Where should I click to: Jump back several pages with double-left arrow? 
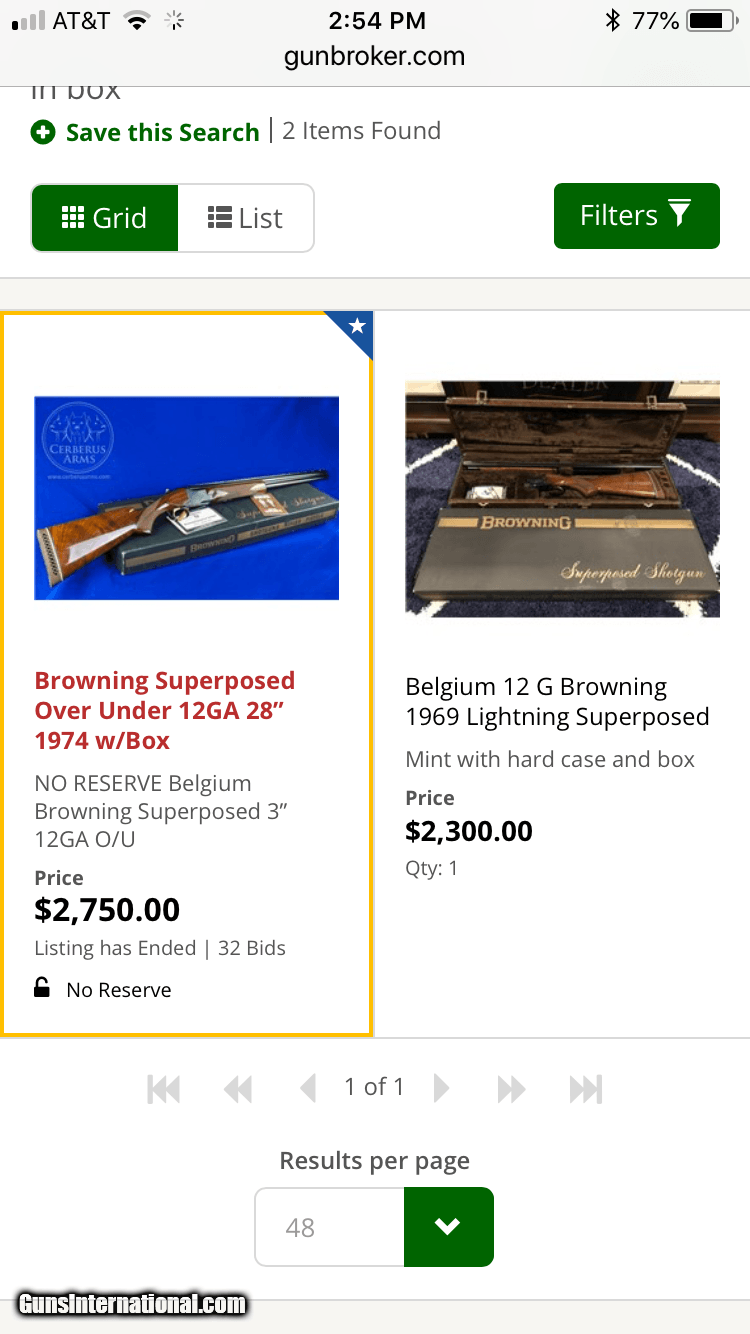coord(238,1088)
